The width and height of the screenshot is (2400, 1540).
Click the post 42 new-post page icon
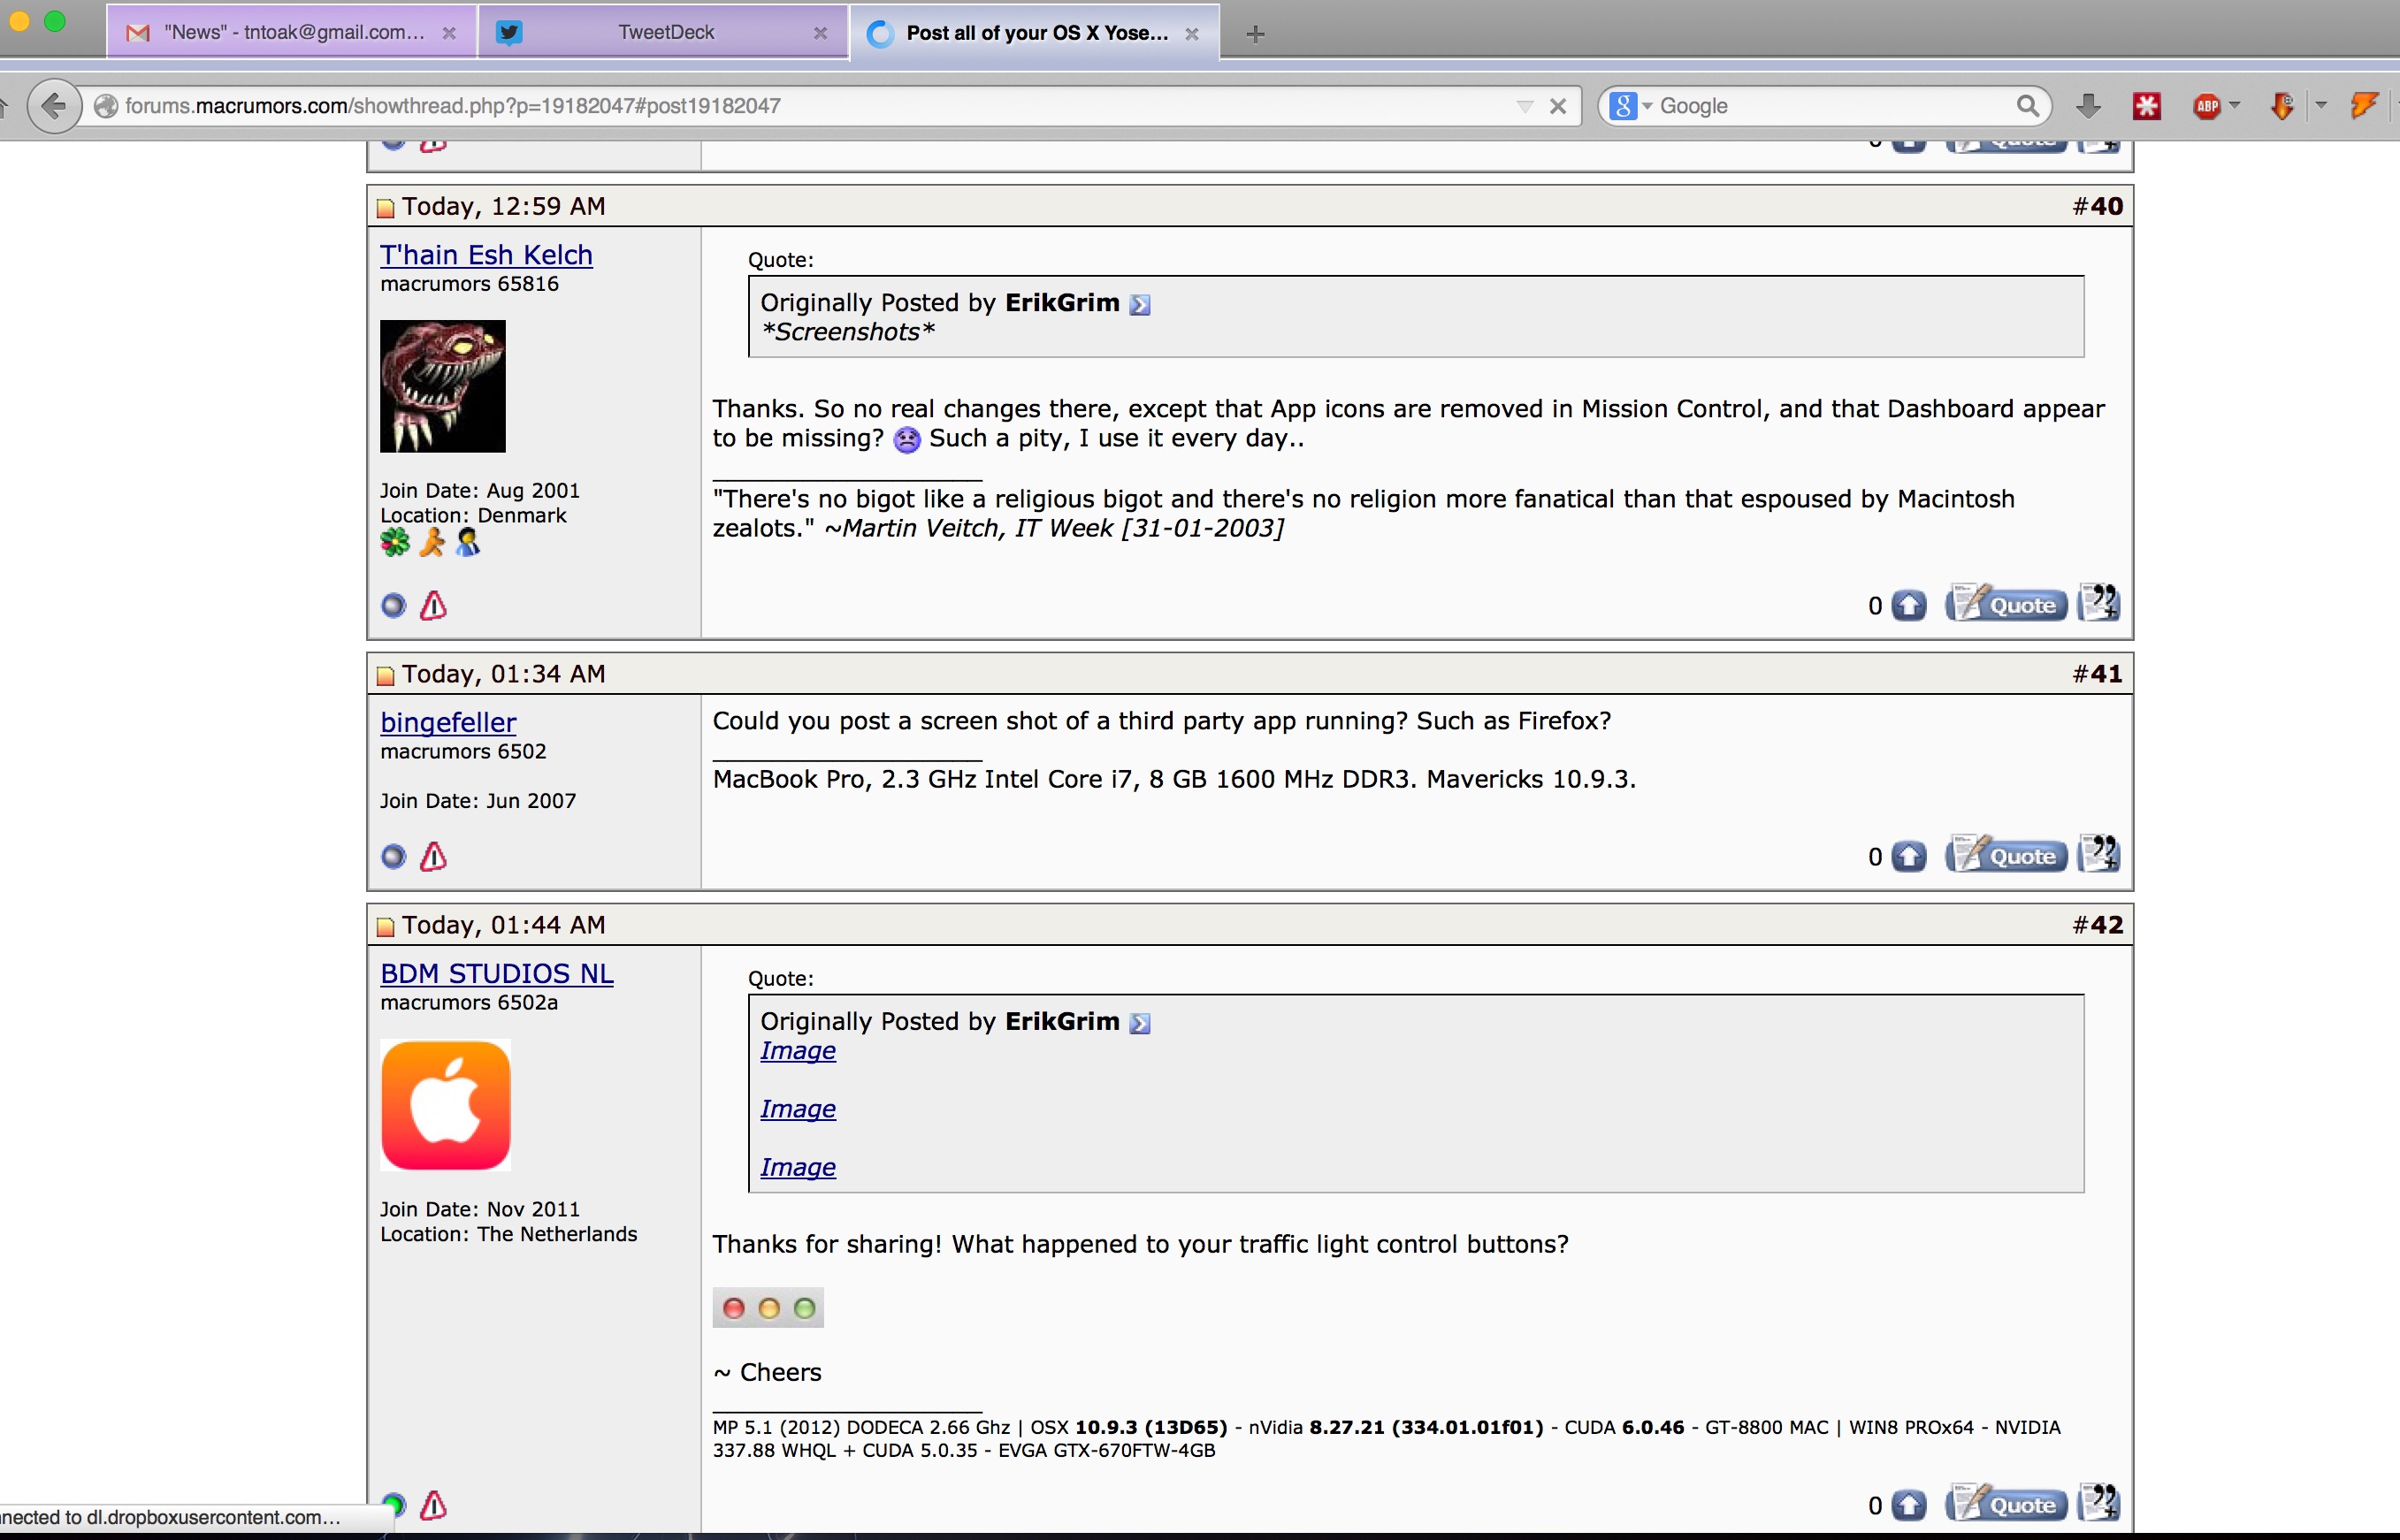click(386, 927)
